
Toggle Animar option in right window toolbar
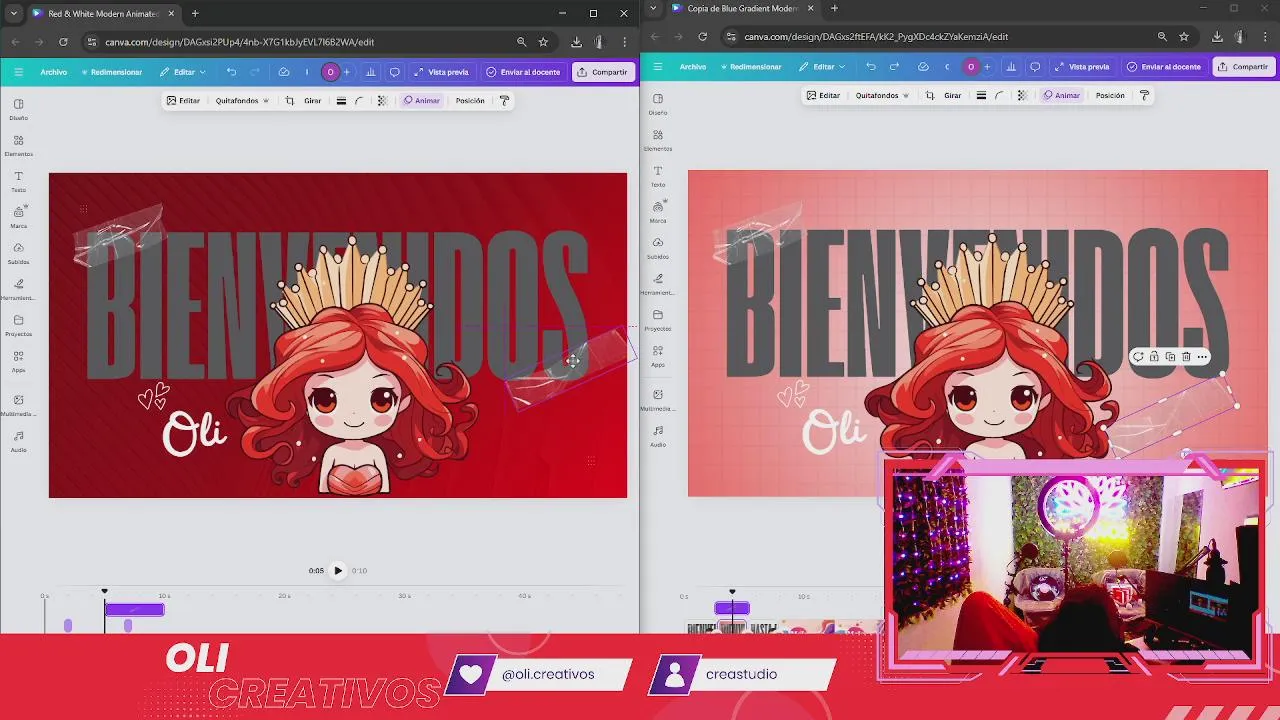[x=1062, y=96]
